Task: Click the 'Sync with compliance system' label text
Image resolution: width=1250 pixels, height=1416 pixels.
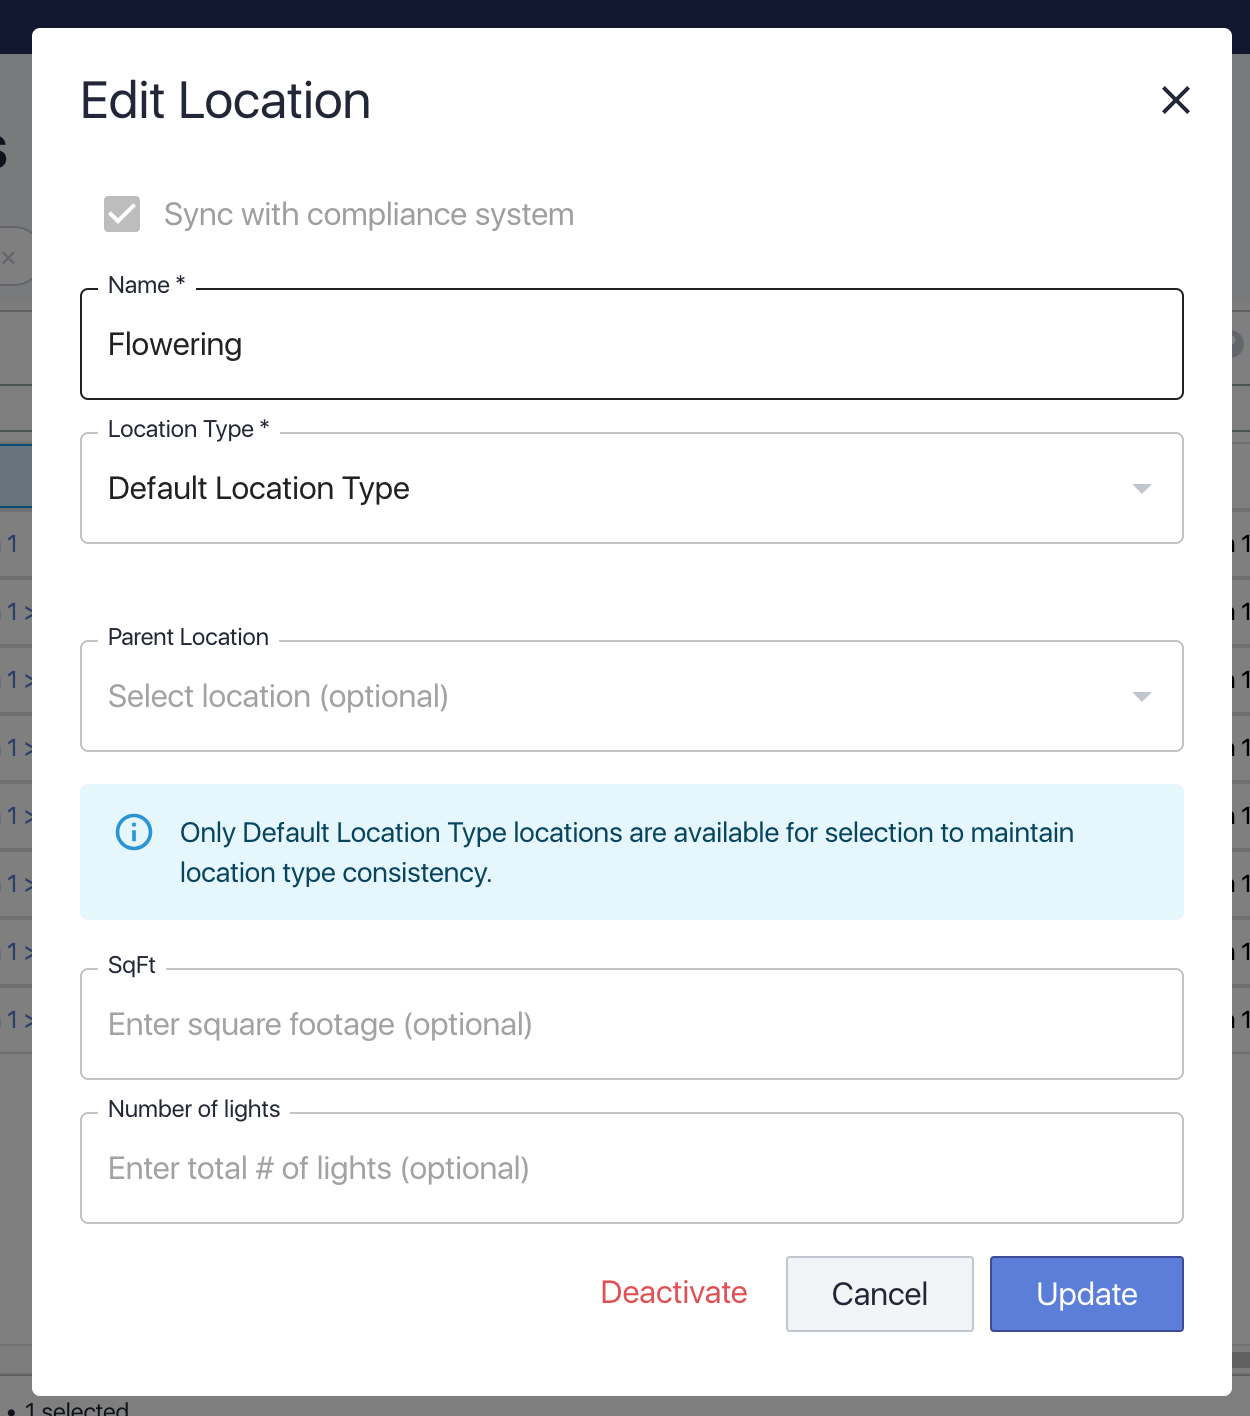Action: click(368, 215)
